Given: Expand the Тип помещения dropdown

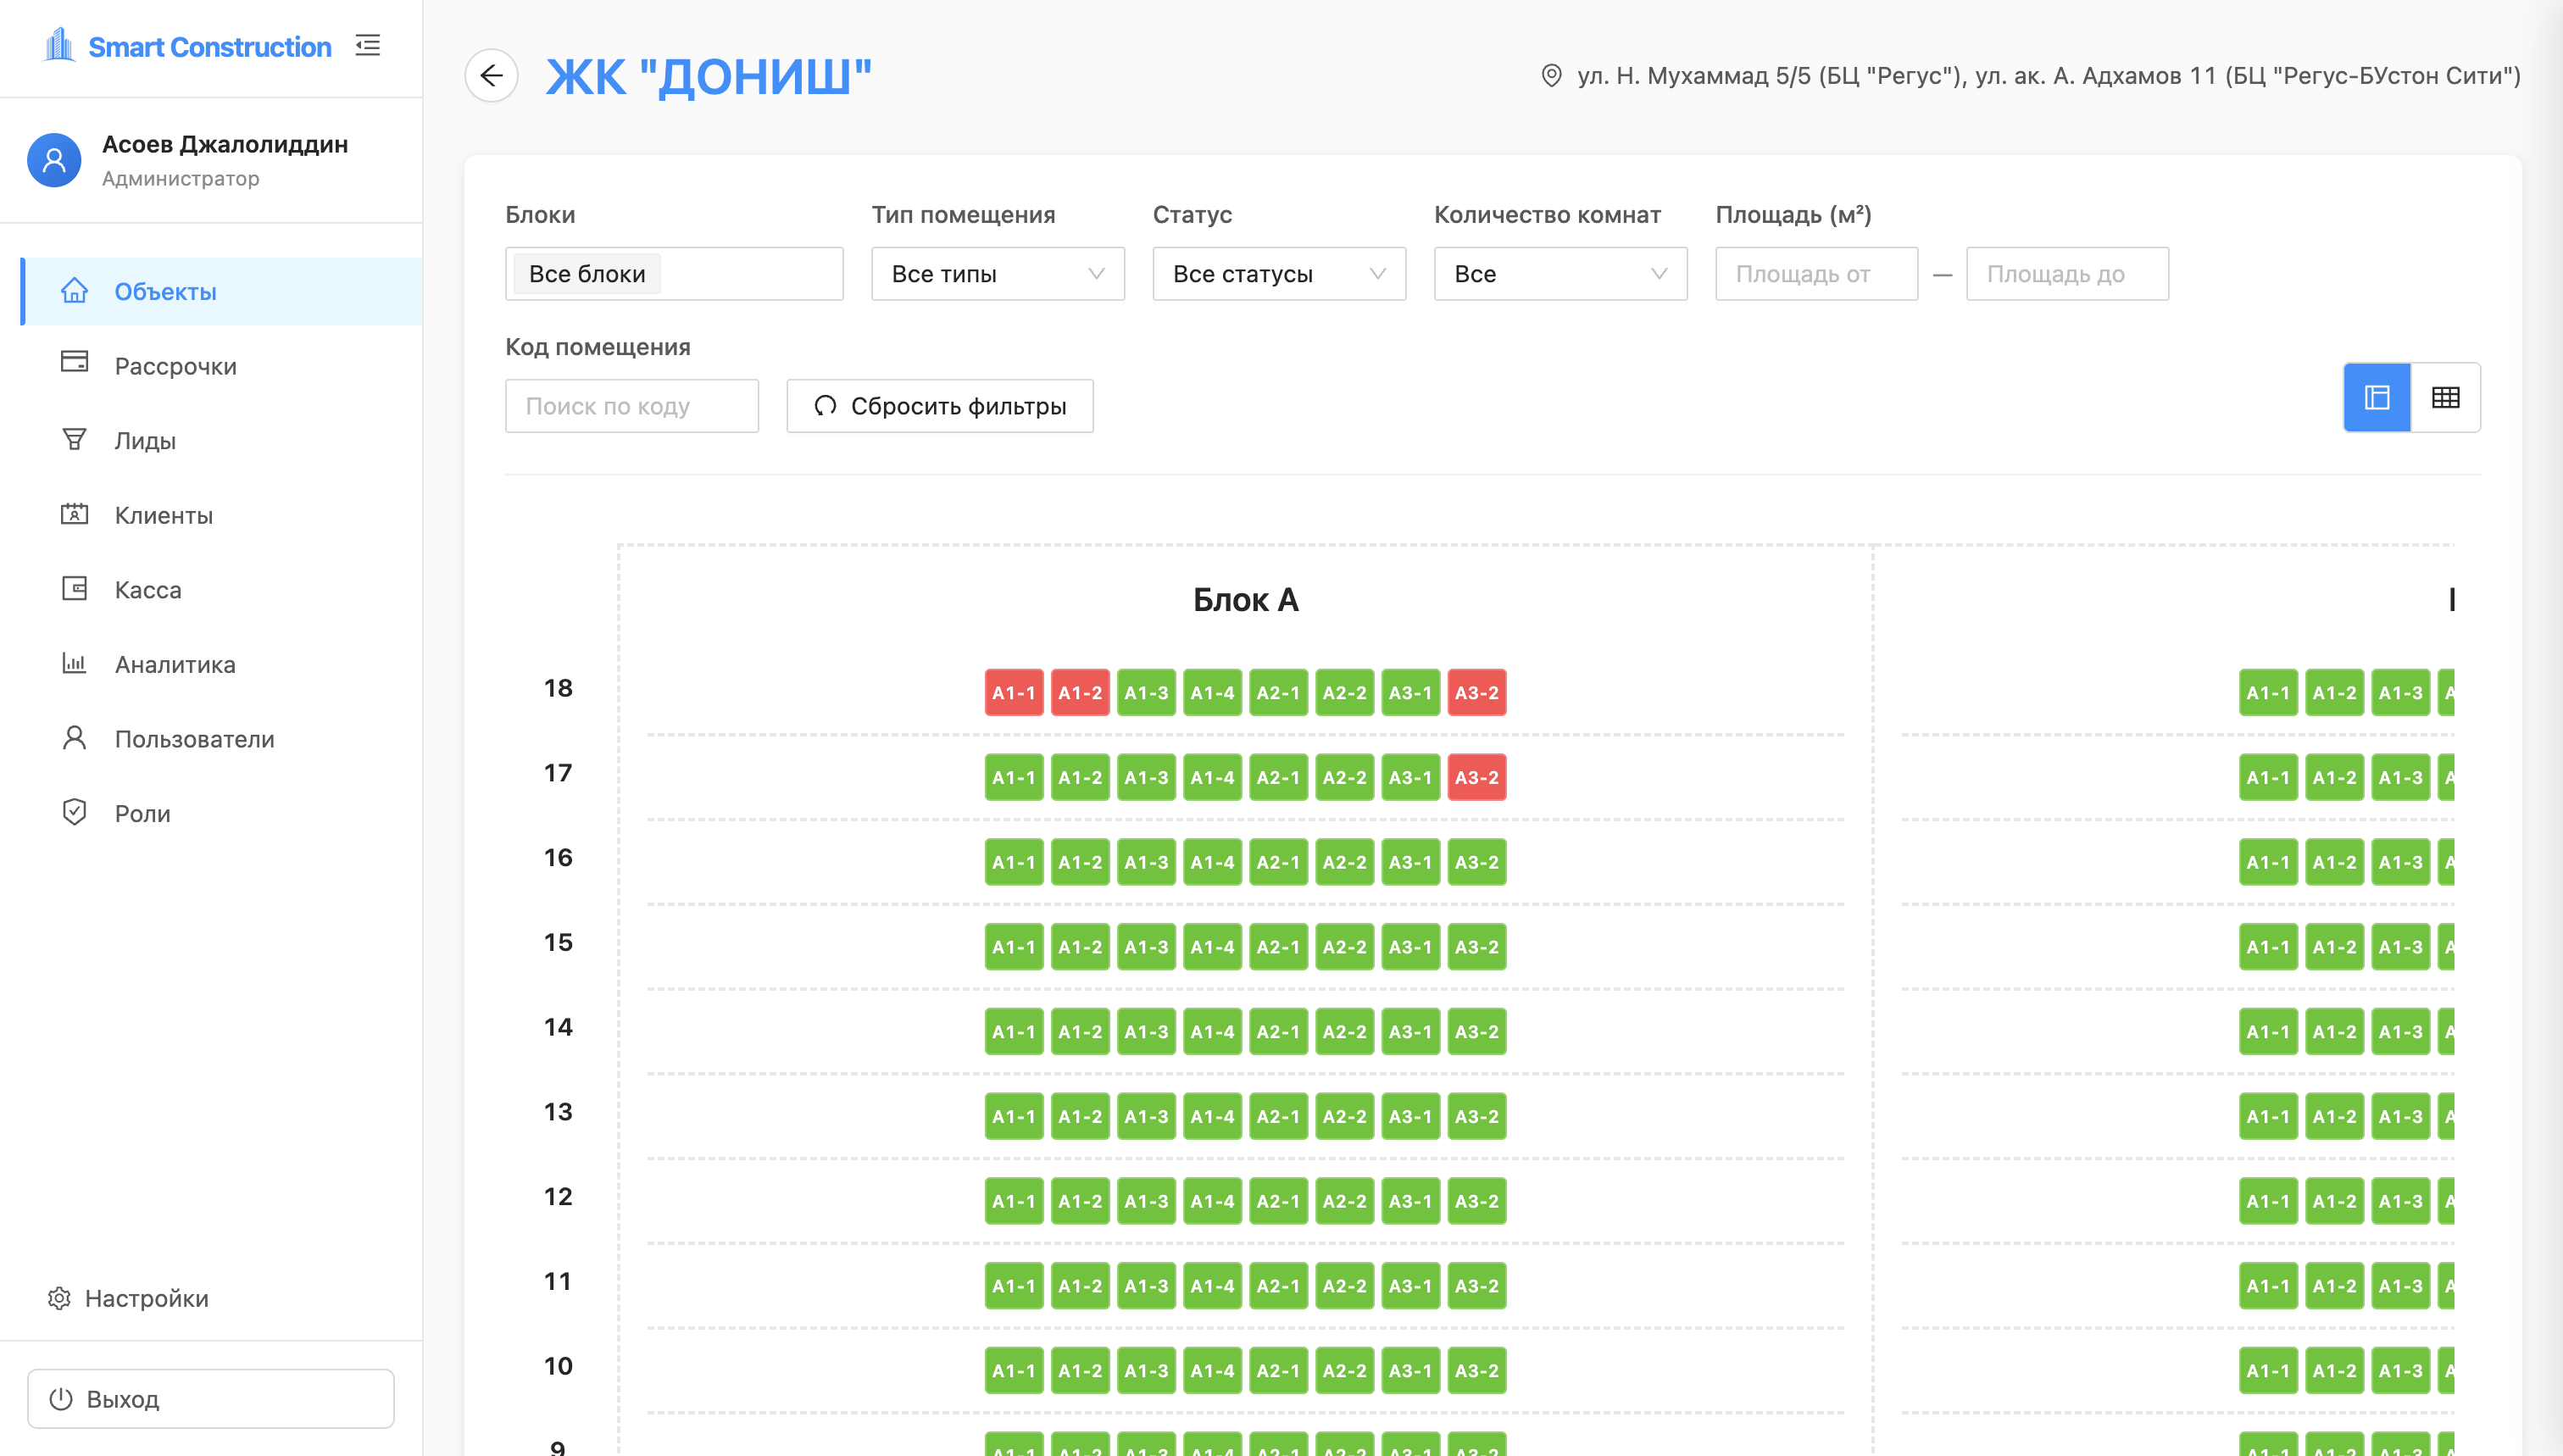Looking at the screenshot, I should click(998, 273).
